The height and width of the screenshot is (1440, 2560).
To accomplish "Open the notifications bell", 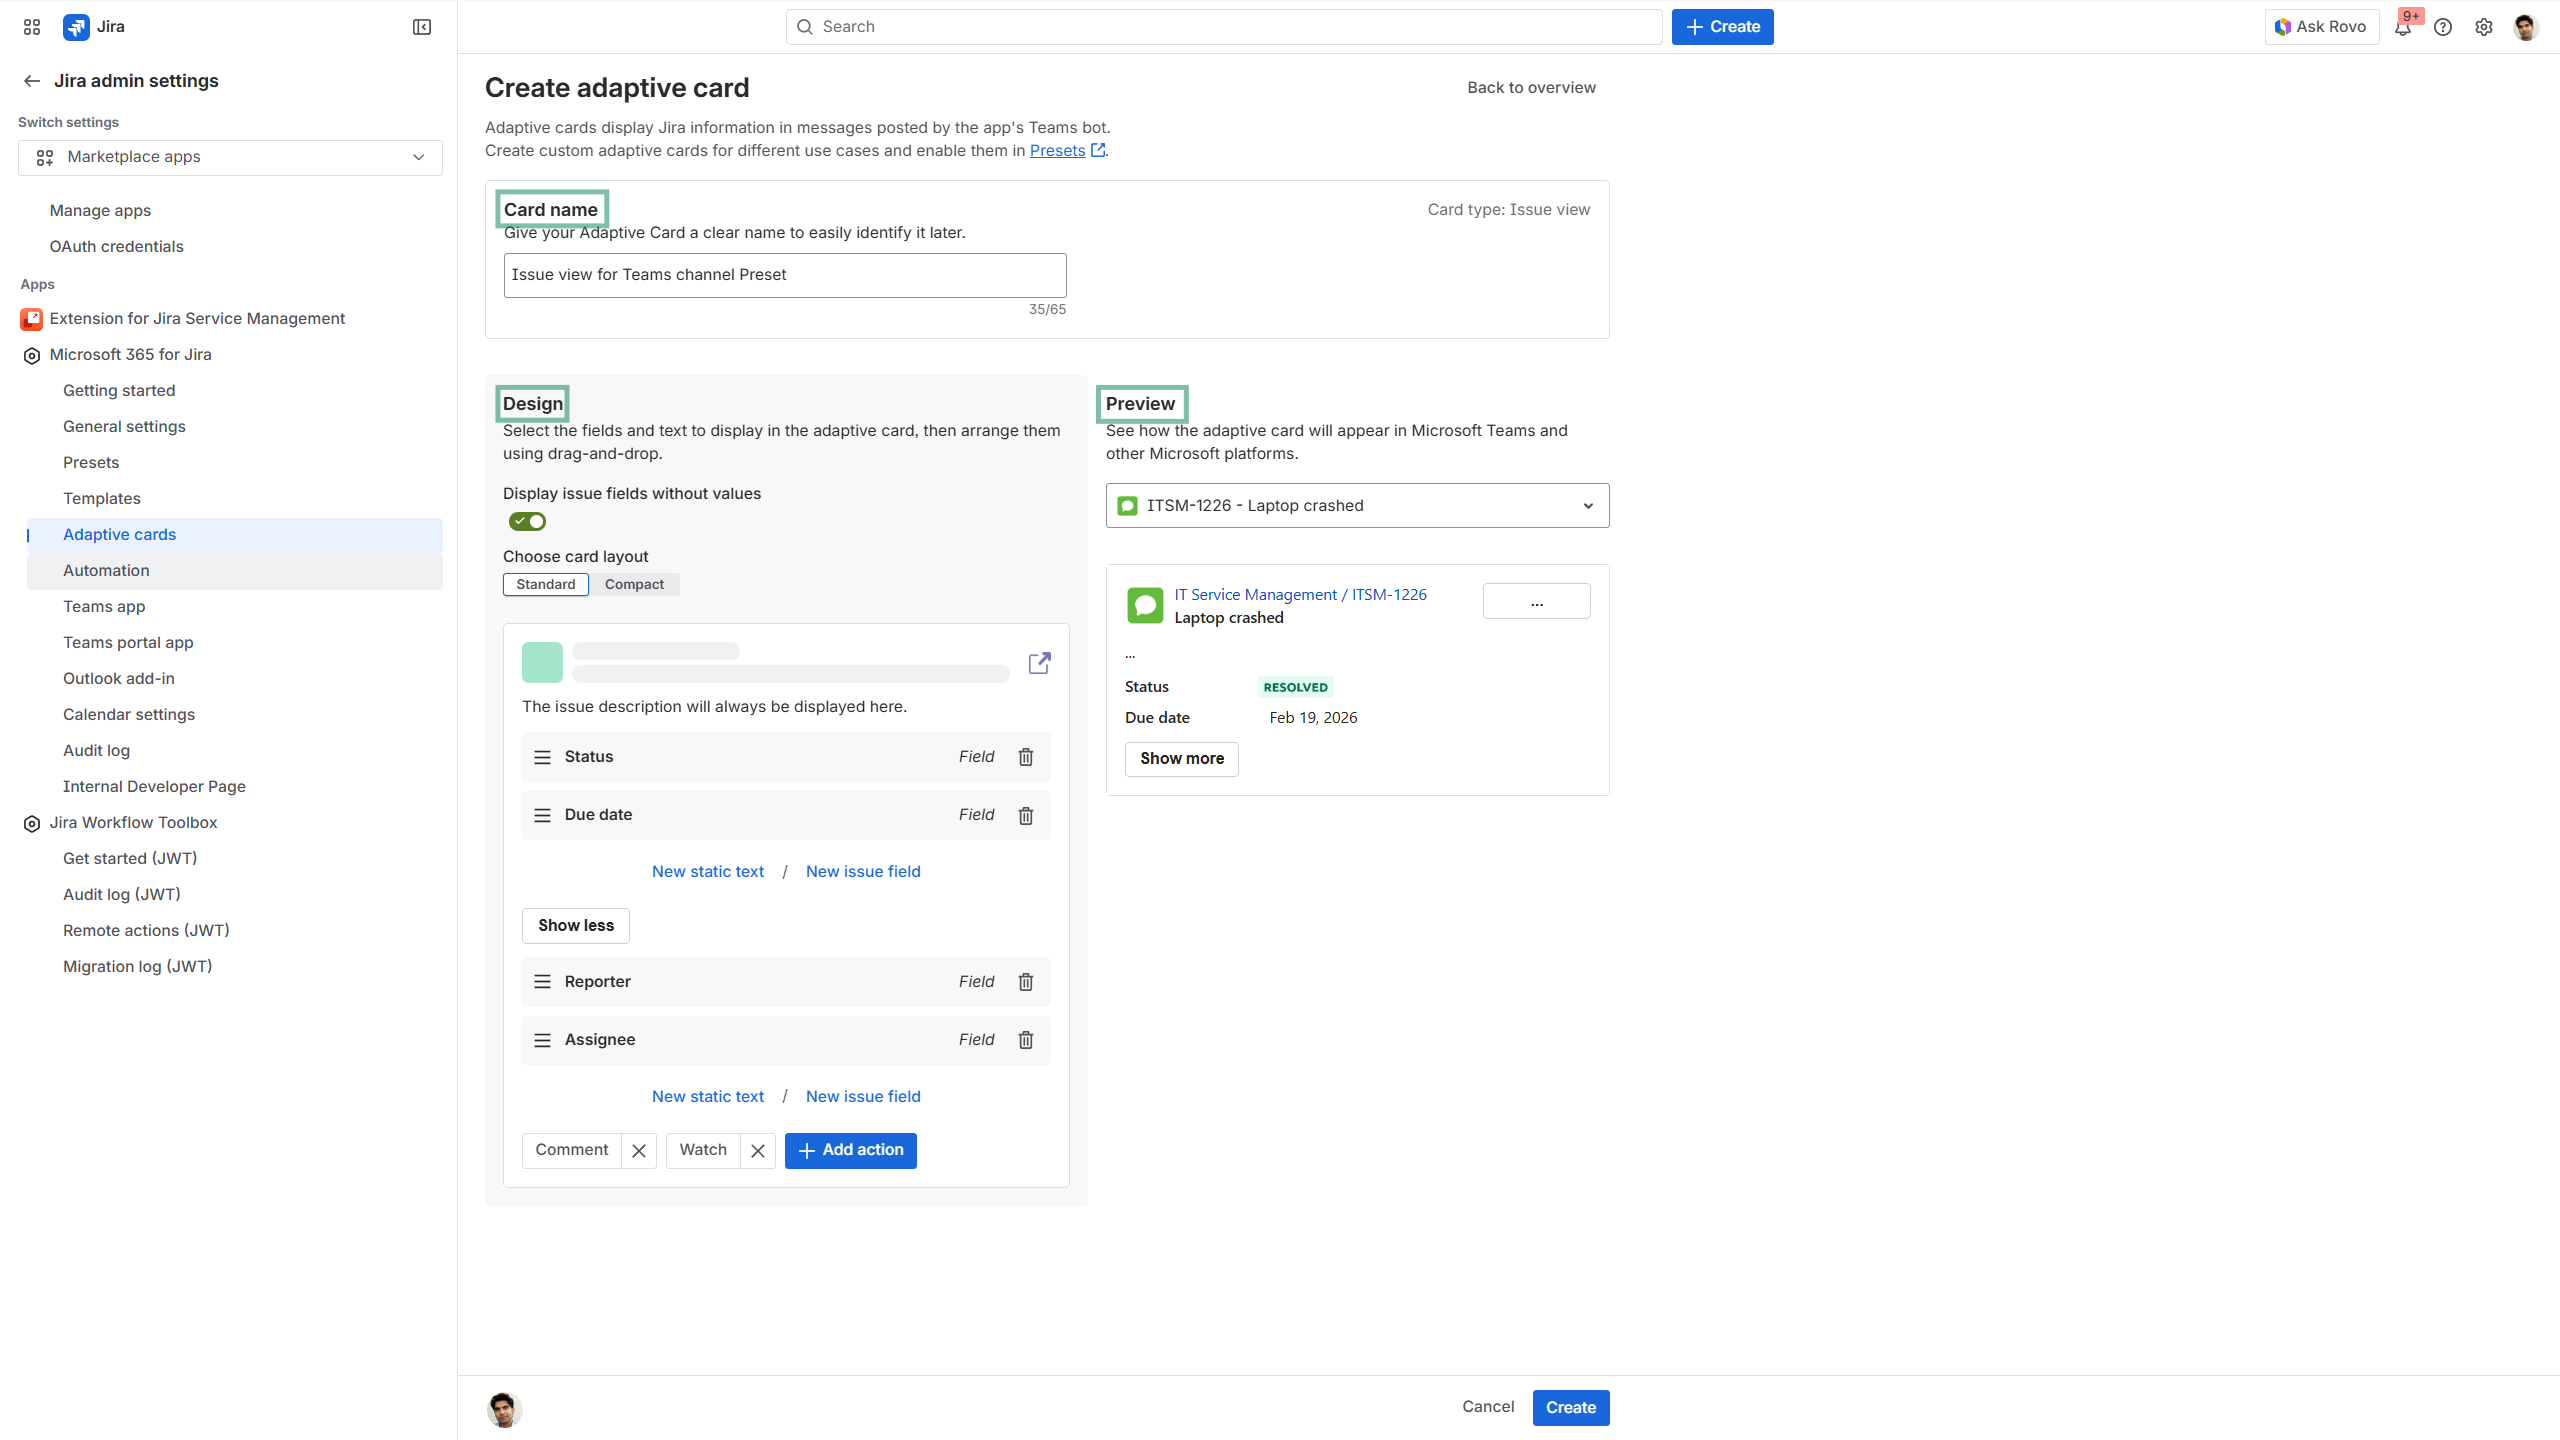I will [2403, 28].
